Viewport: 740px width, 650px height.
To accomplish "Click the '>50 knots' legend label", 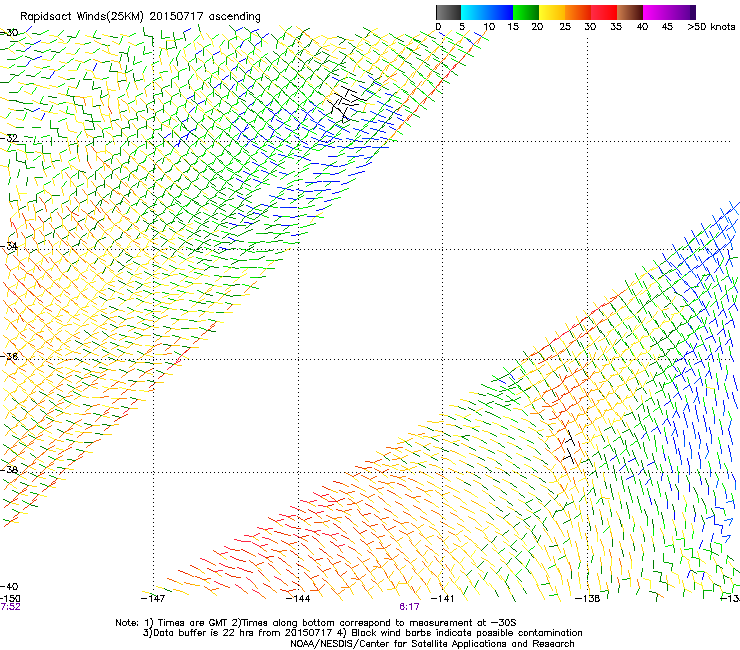I will (711, 26).
